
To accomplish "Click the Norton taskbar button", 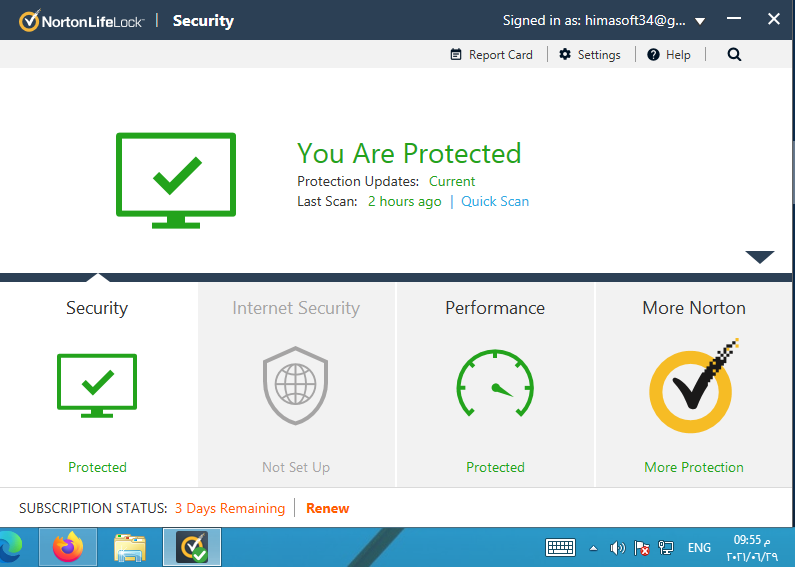I will coord(192,547).
